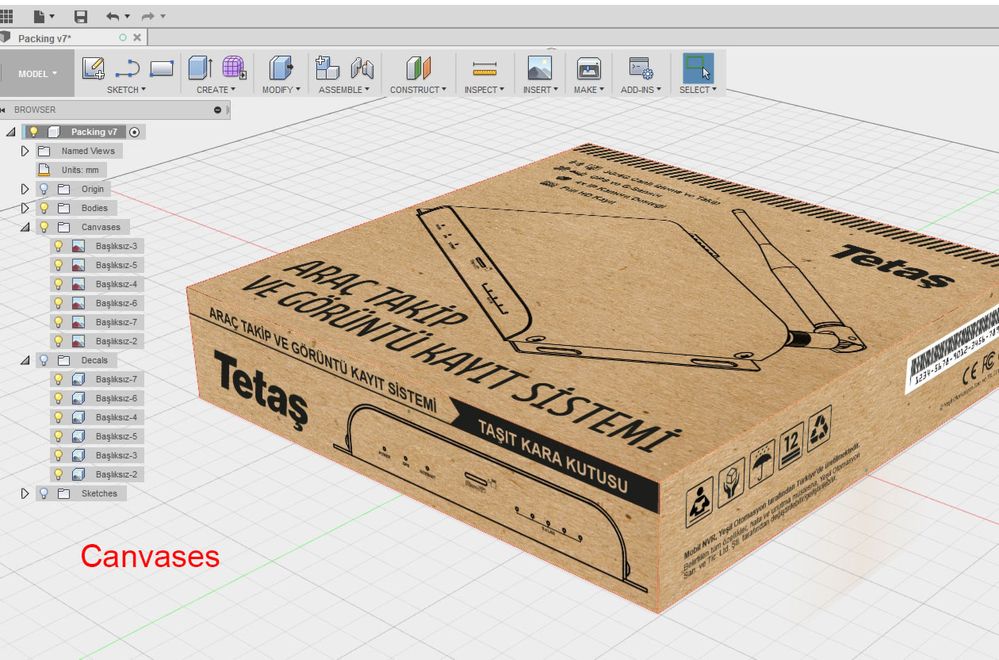
Task: Open the INSERT menu
Action: click(x=540, y=90)
